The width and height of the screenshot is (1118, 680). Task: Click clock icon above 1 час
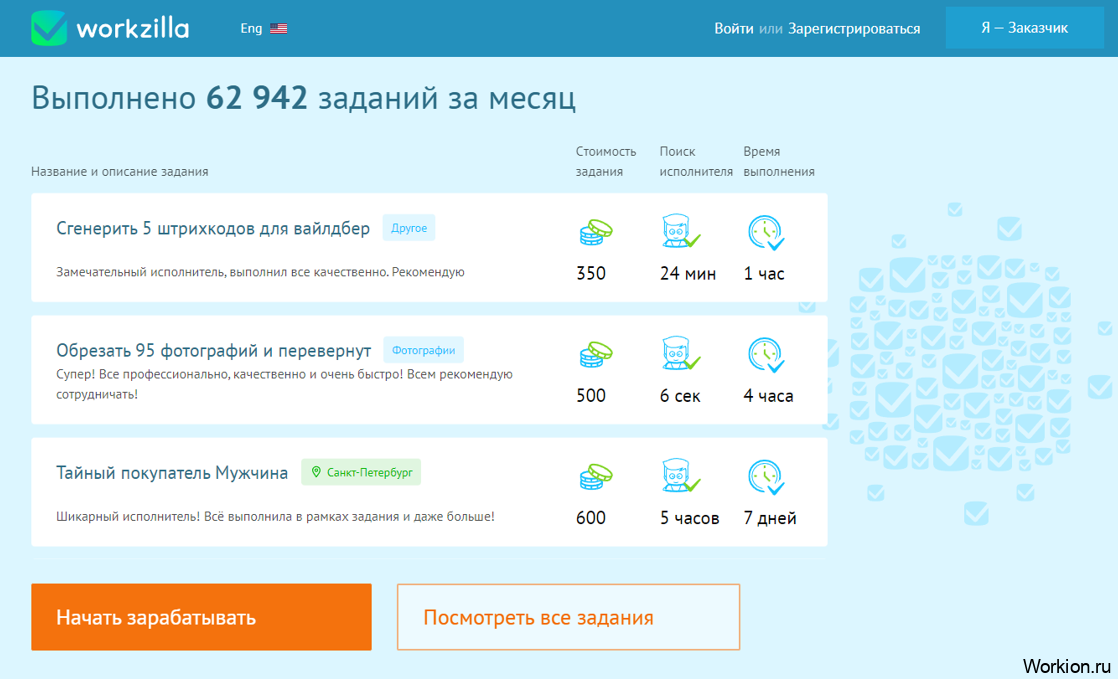click(766, 232)
